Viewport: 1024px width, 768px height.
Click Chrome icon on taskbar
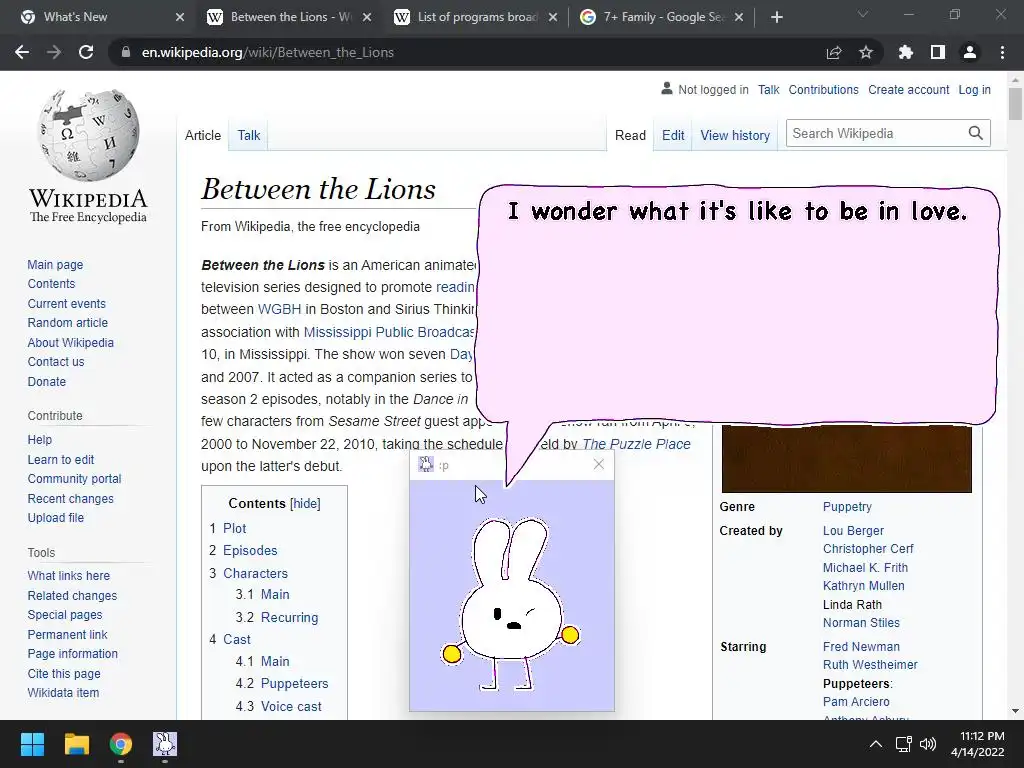[121, 744]
